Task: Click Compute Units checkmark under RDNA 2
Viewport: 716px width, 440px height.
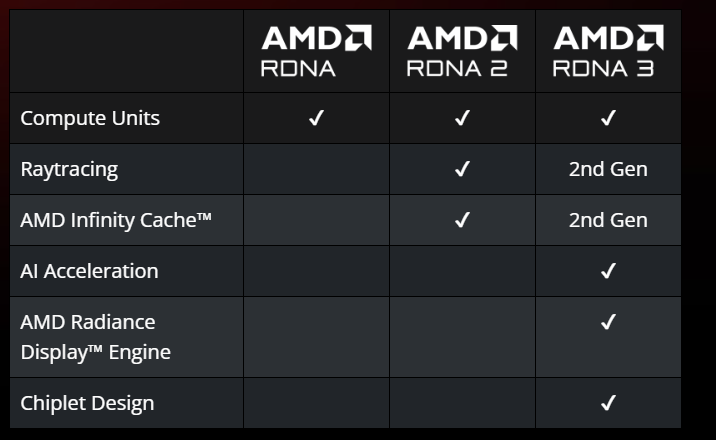Action: [x=462, y=118]
